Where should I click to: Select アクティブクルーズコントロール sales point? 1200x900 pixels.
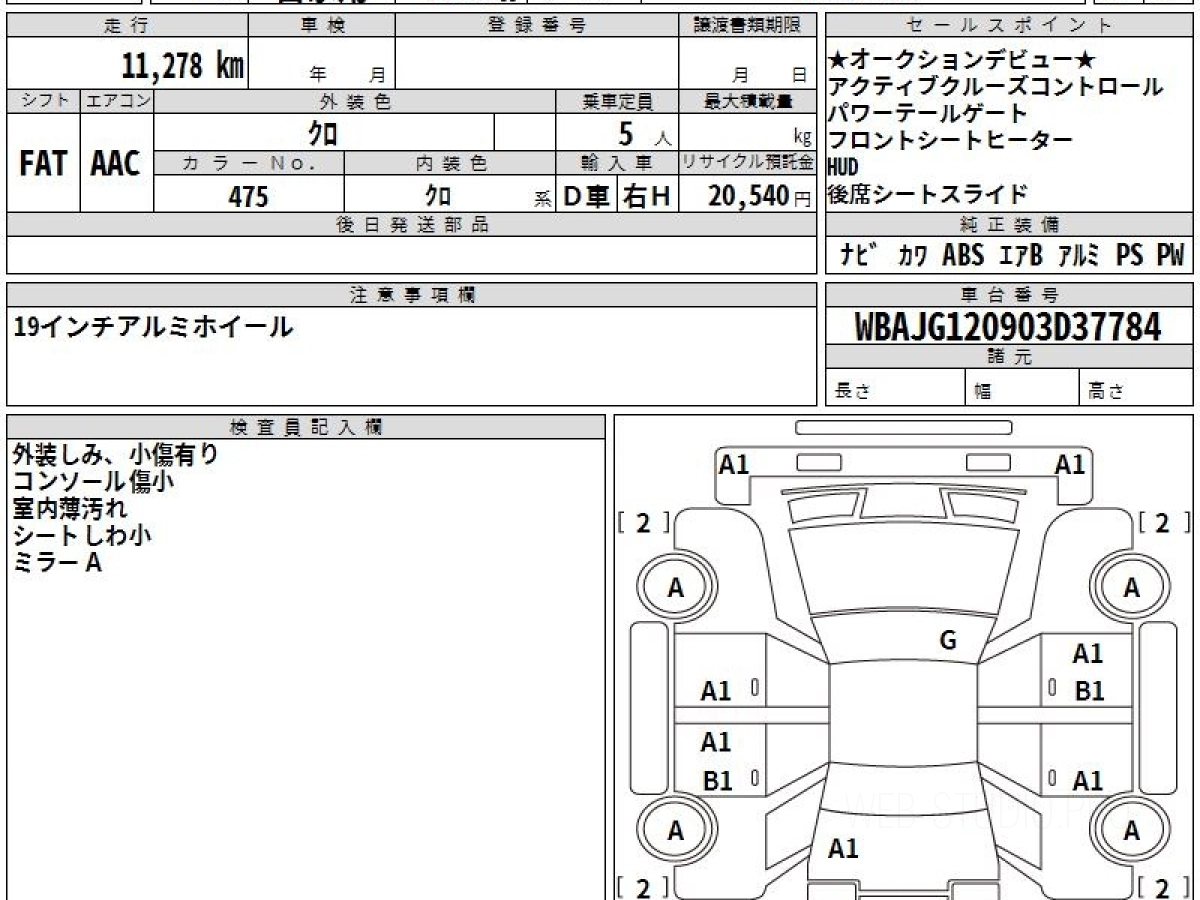point(996,87)
